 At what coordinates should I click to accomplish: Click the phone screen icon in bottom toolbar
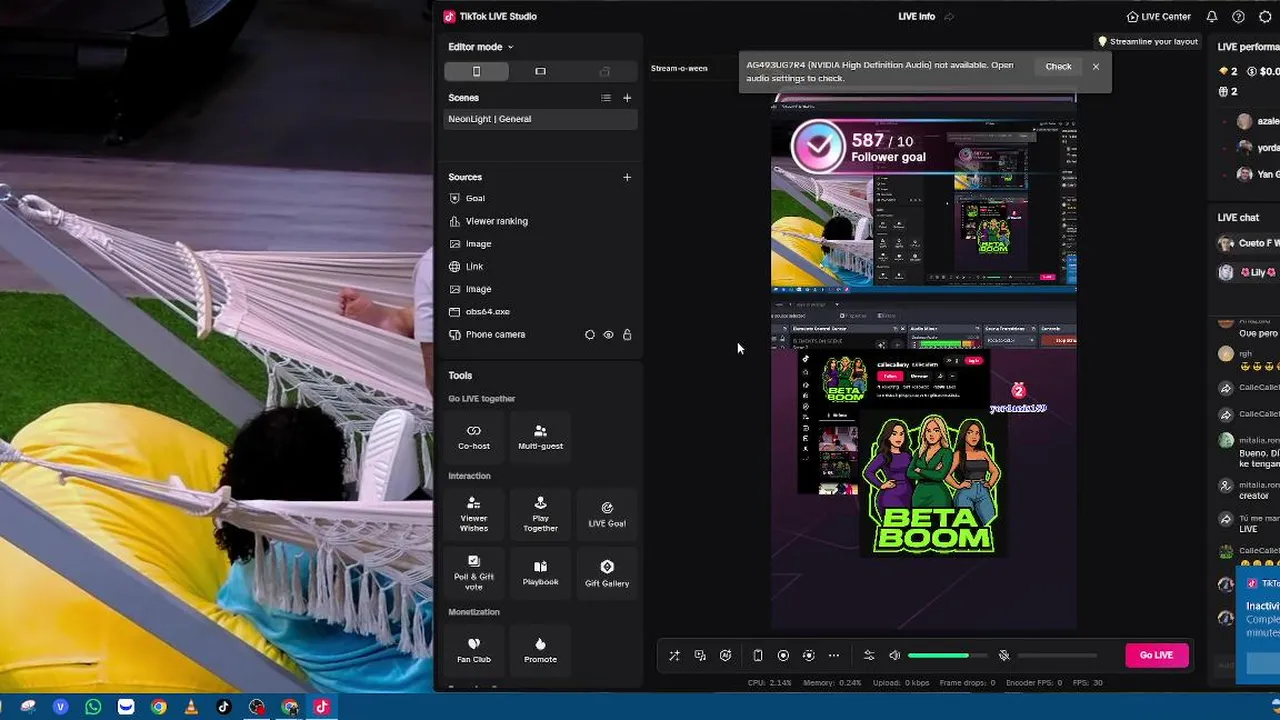click(x=758, y=656)
